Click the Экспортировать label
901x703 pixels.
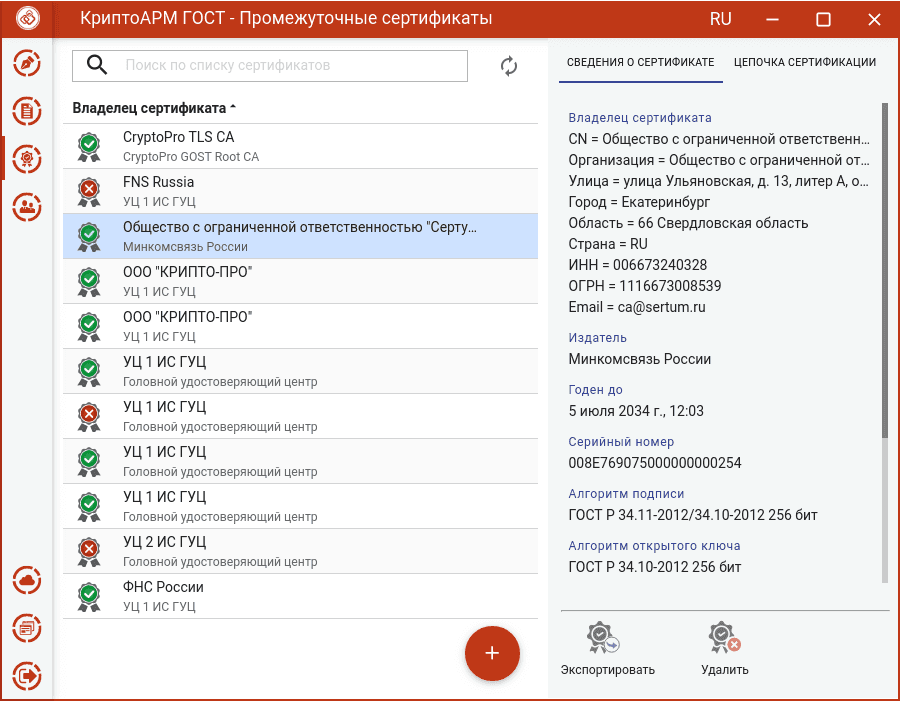pyautogui.click(x=607, y=670)
